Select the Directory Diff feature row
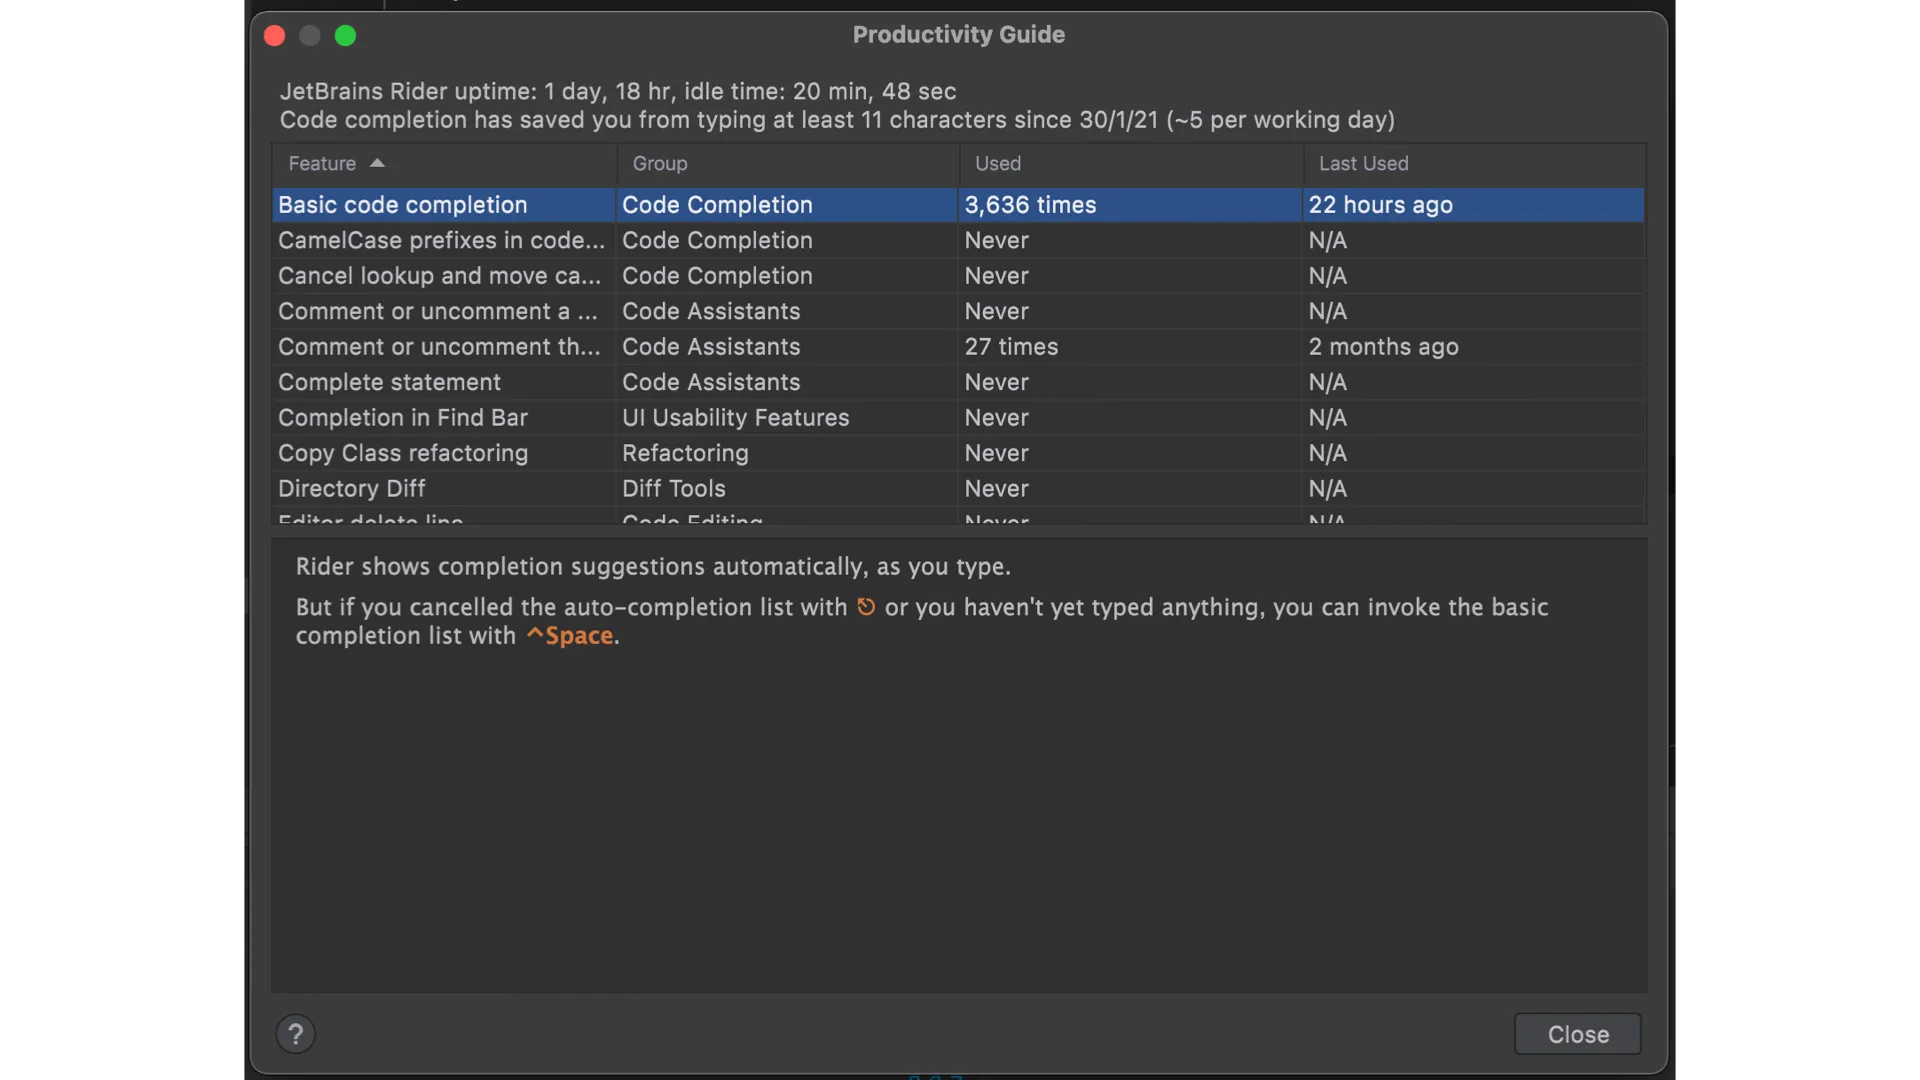Image resolution: width=1920 pixels, height=1080 pixels. (x=440, y=489)
